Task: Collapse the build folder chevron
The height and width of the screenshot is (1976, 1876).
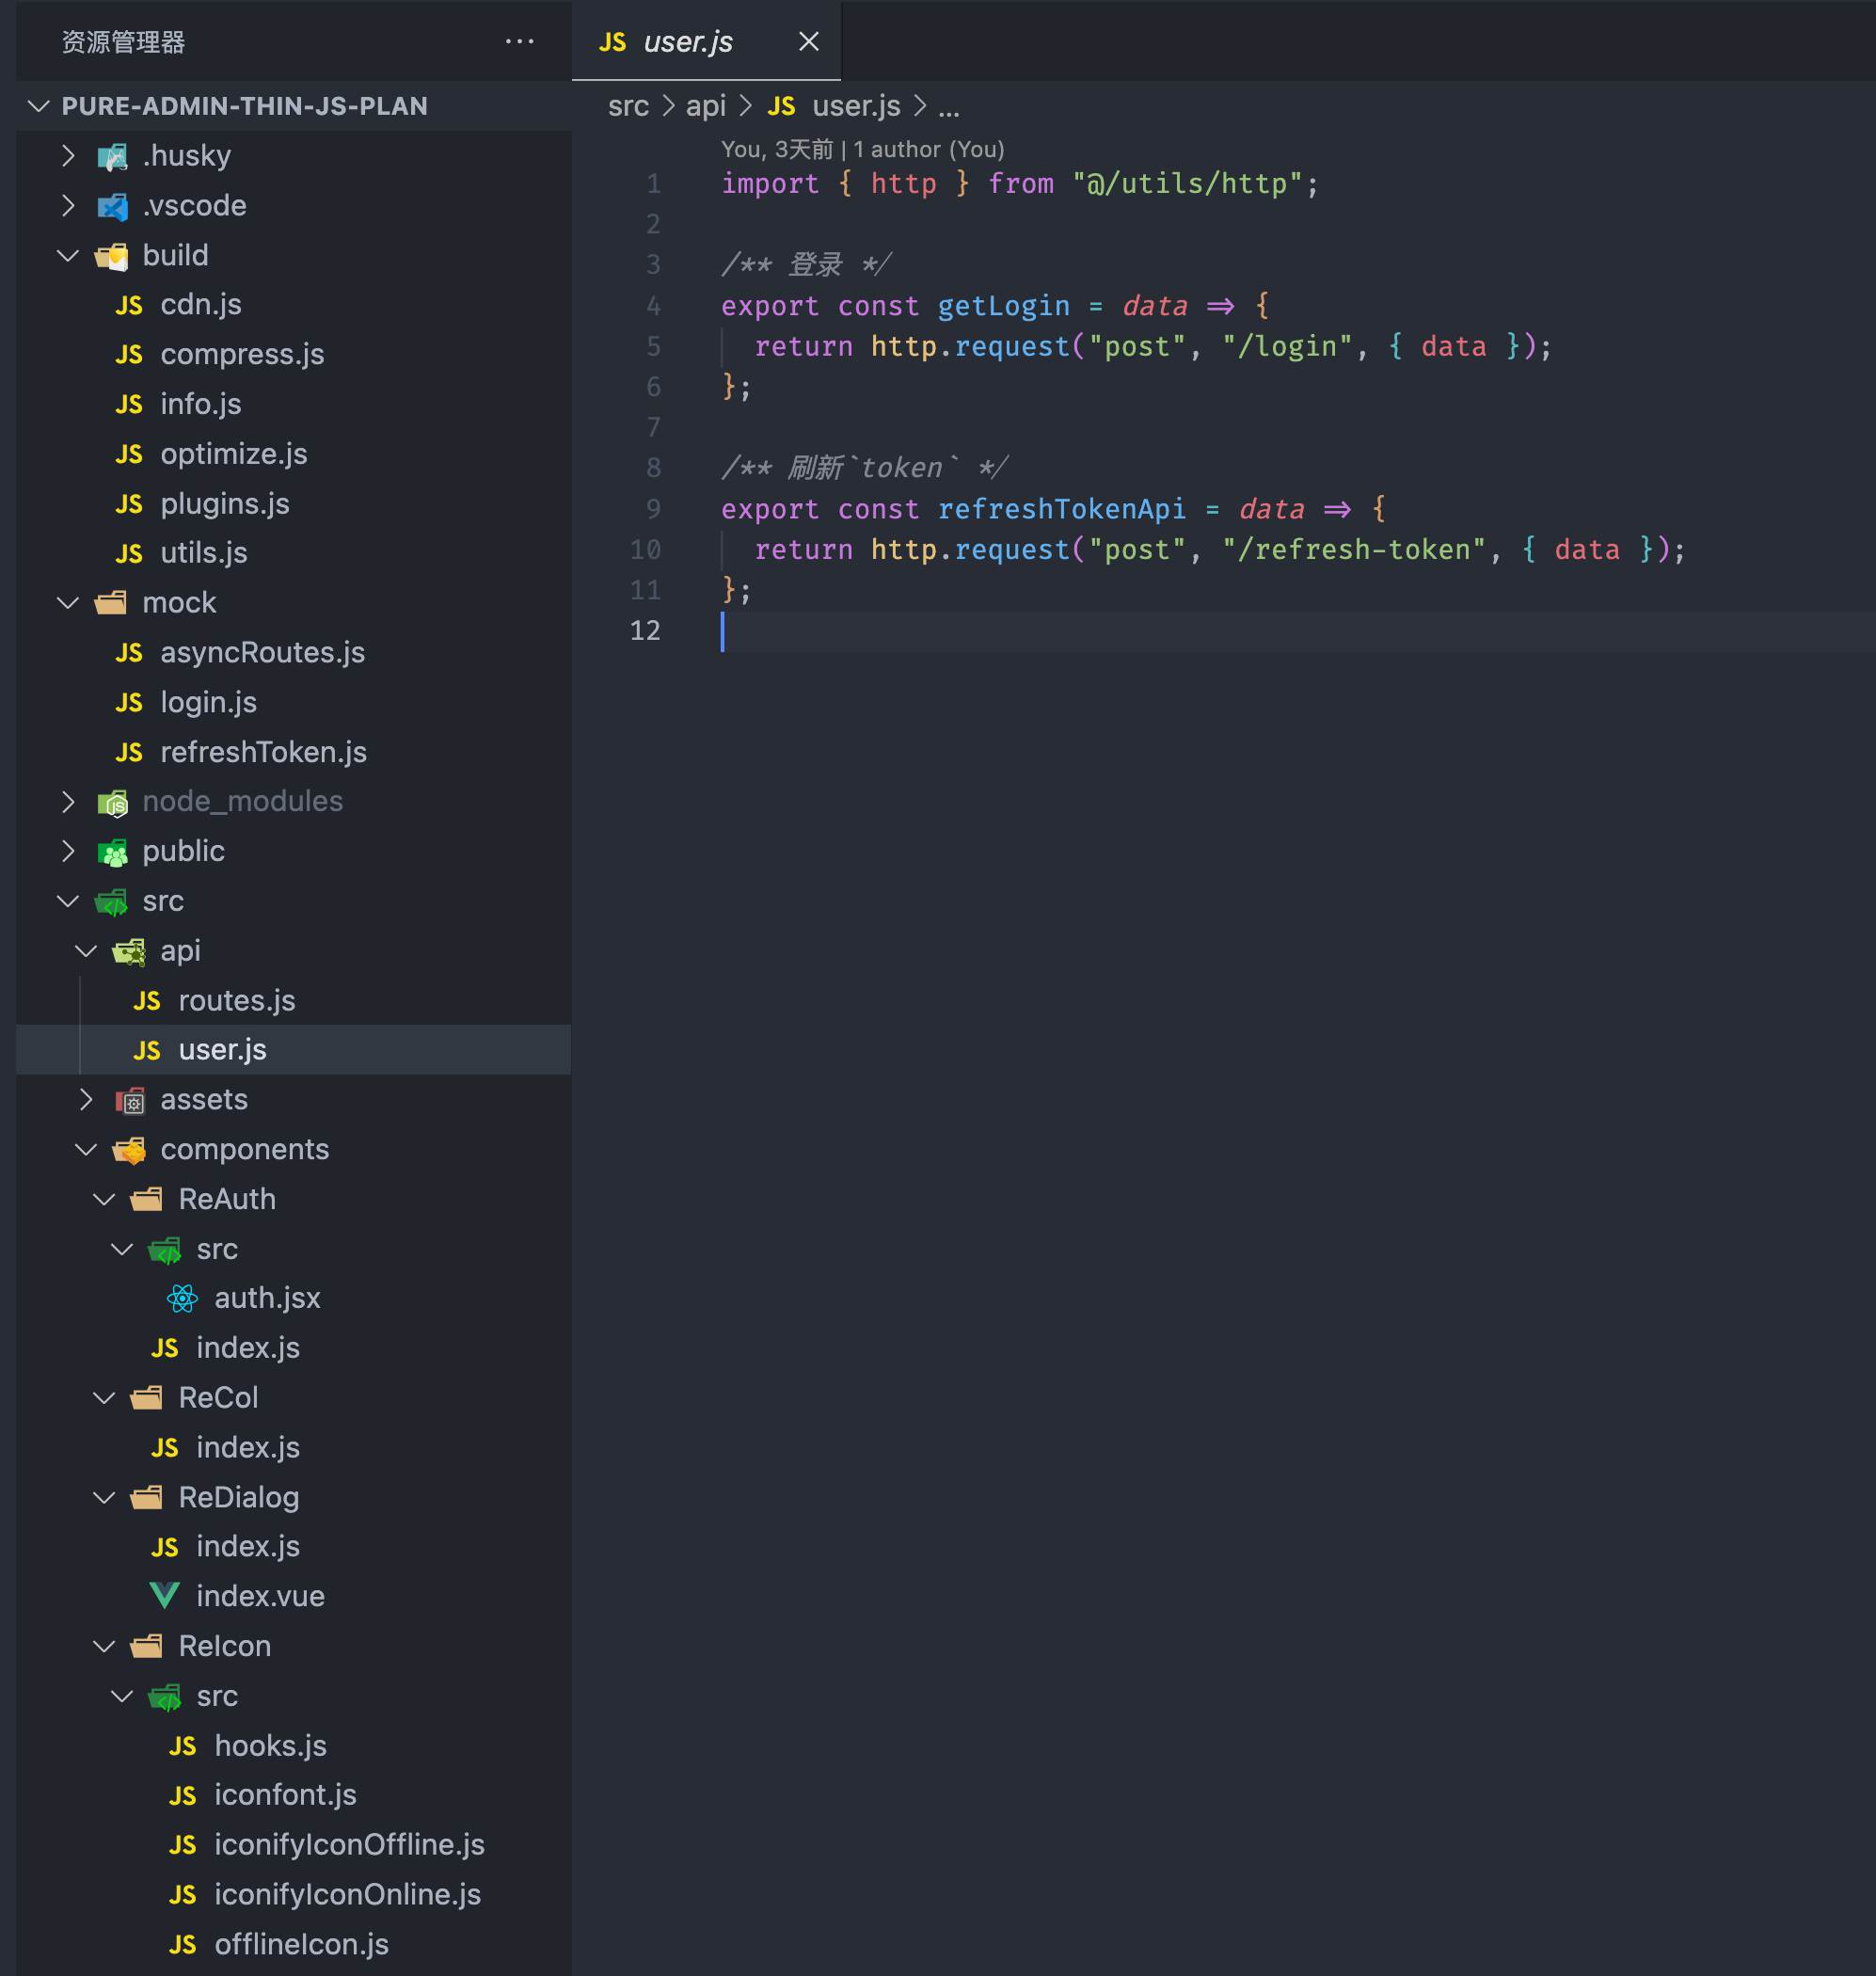Action: click(68, 256)
